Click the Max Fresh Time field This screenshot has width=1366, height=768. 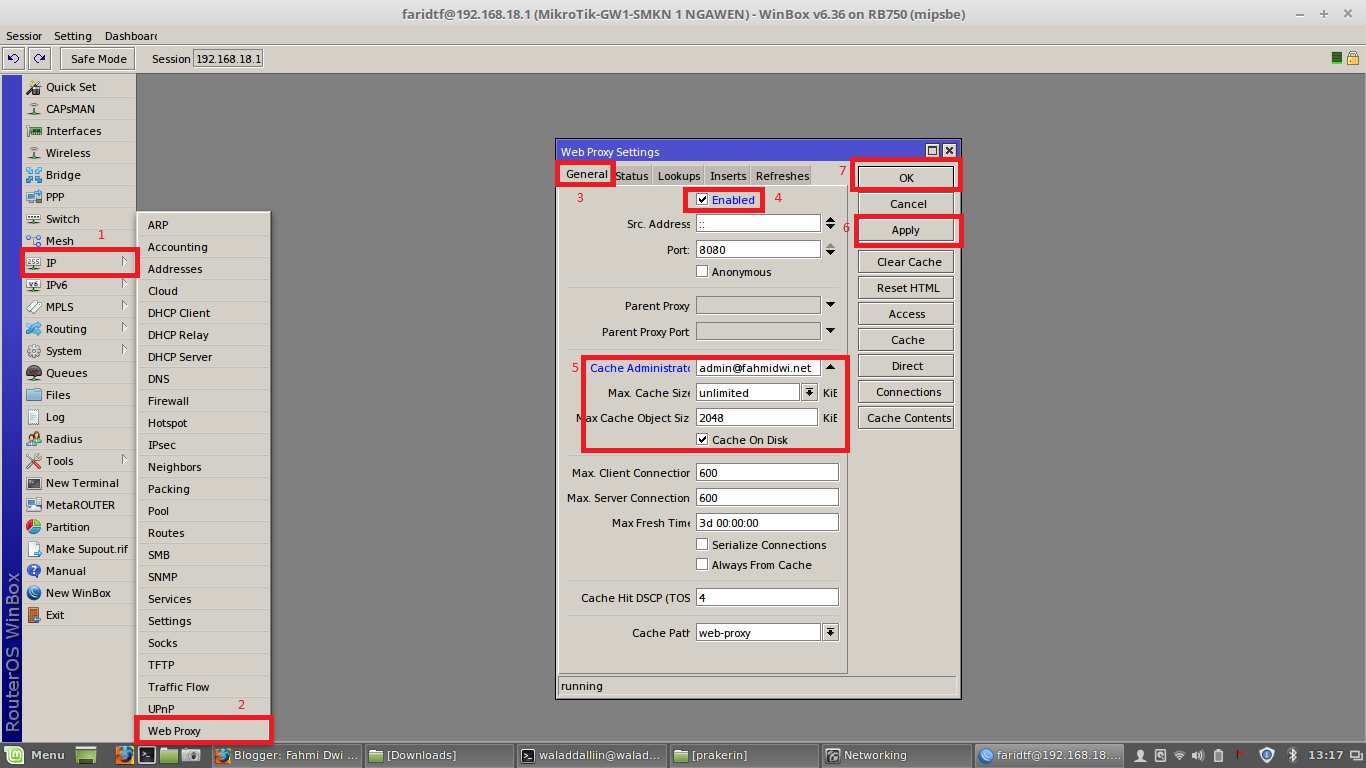pyautogui.click(x=767, y=523)
